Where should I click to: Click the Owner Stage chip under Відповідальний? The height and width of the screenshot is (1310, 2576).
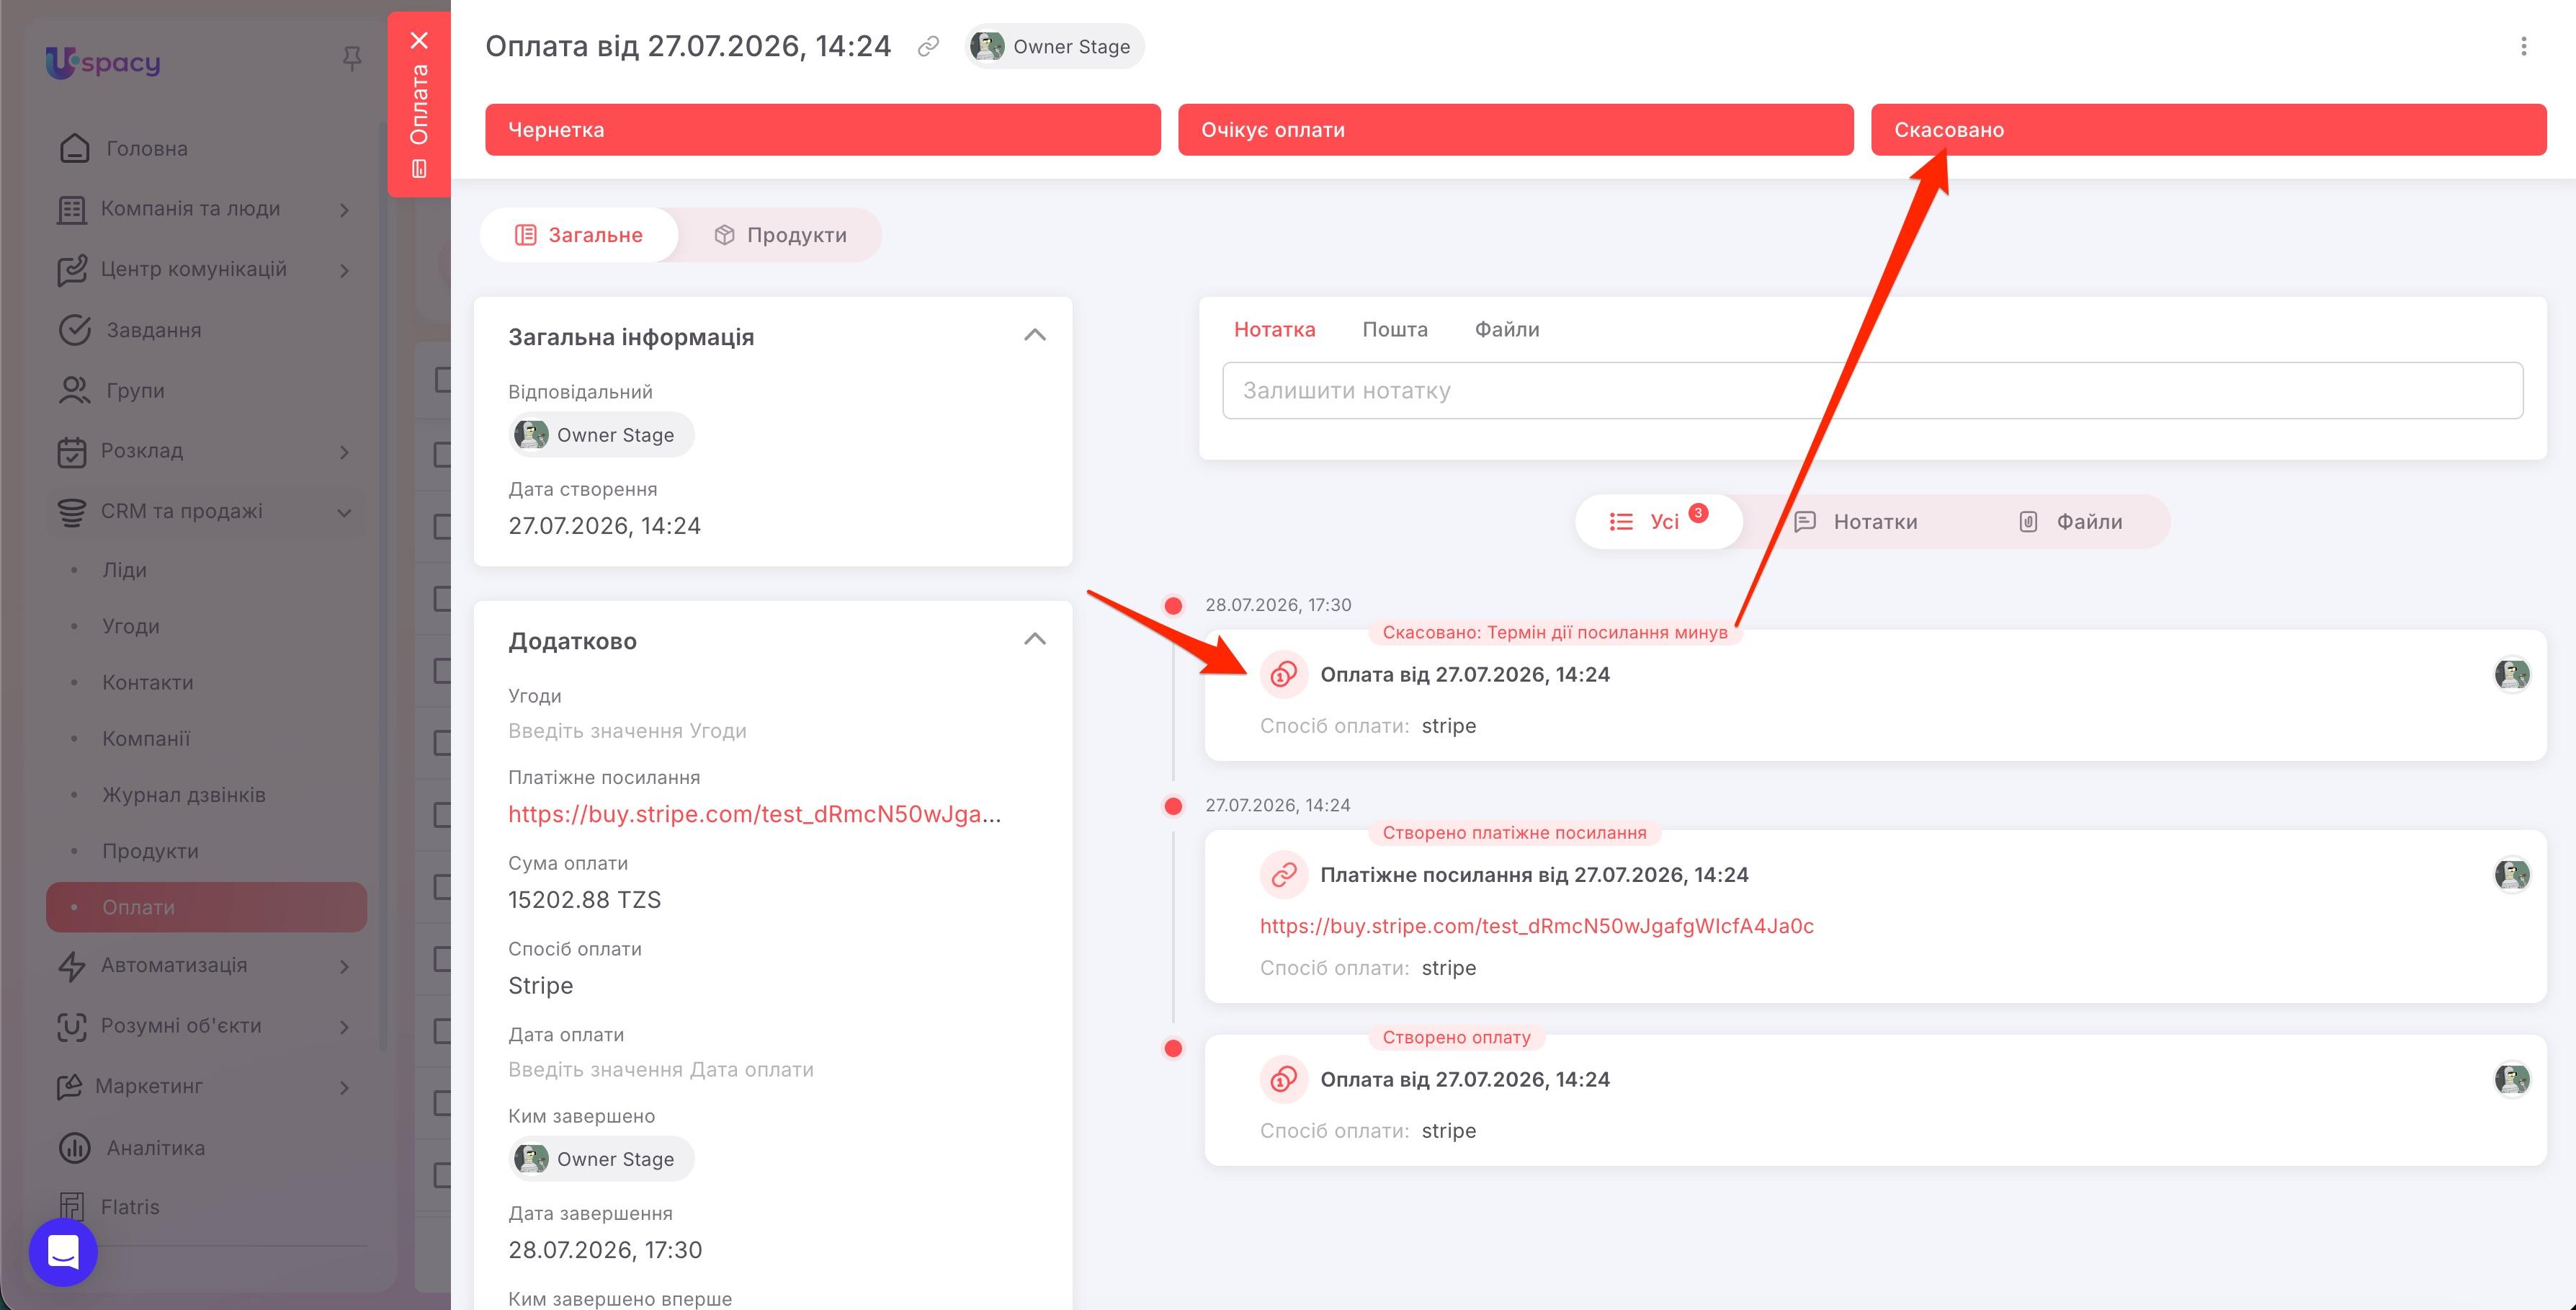click(x=601, y=435)
